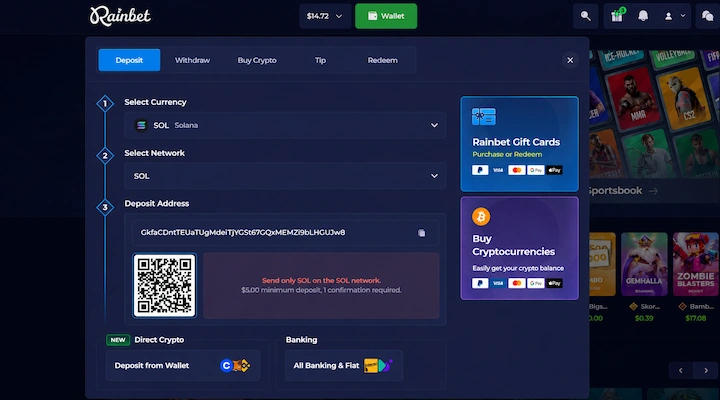Click the Rainbet logo
This screenshot has height=400, width=720.
pos(120,16)
